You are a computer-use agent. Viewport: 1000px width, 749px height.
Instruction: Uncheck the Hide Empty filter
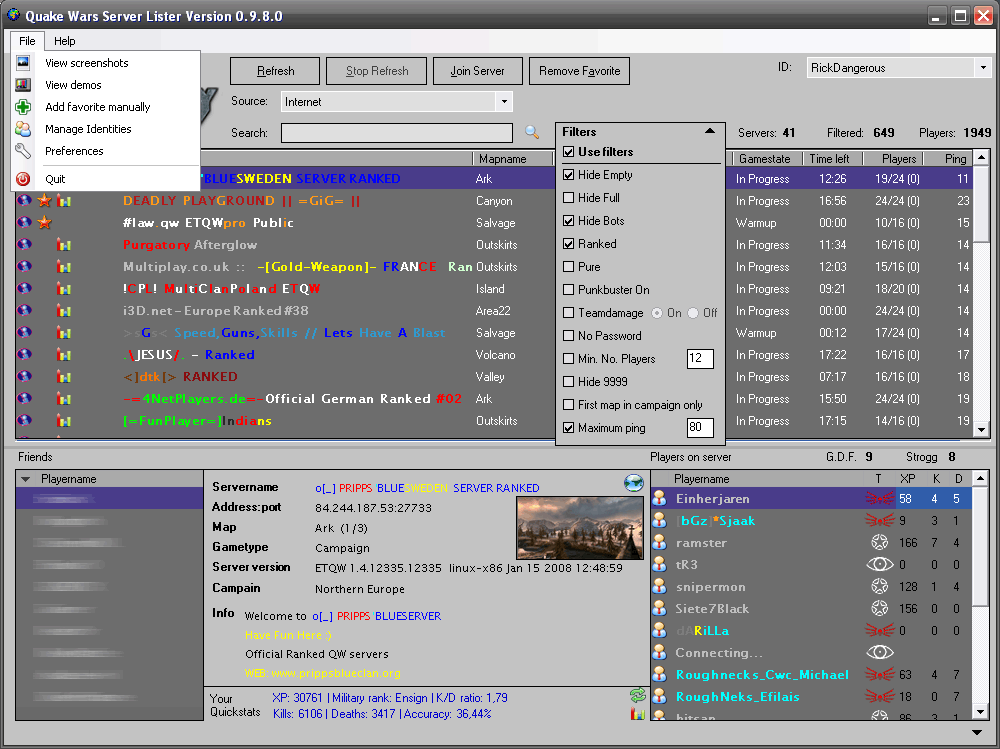(x=568, y=175)
